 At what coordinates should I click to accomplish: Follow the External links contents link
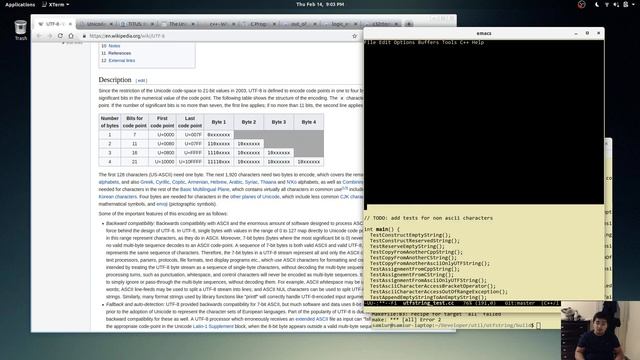[x=122, y=60]
